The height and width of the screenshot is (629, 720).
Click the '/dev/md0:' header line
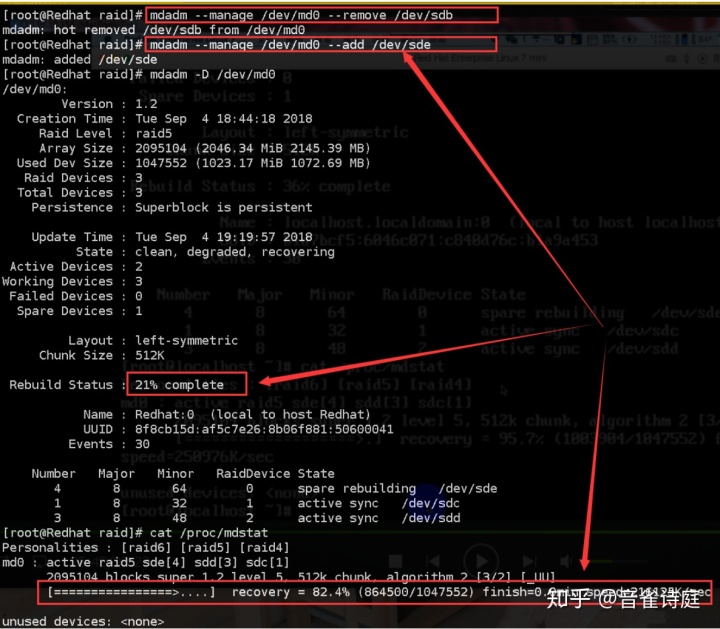coord(34,89)
